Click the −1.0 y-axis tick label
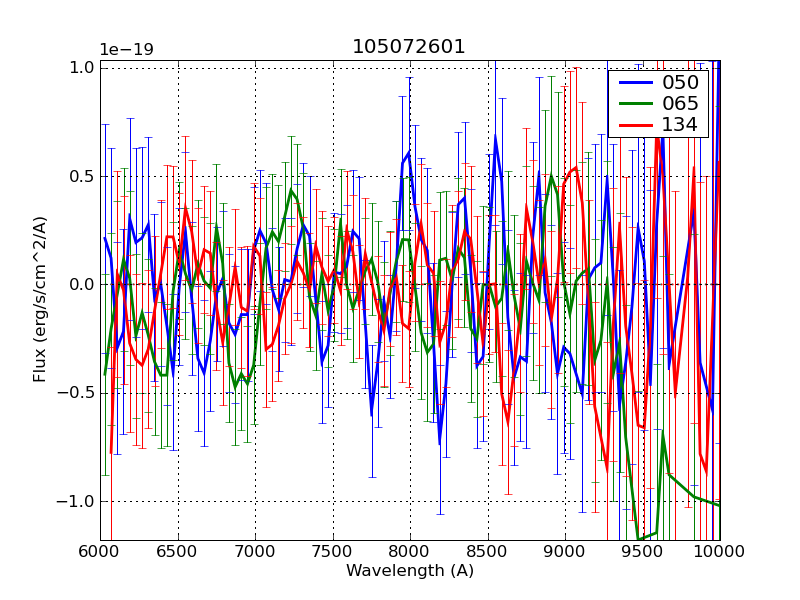The image size is (800, 600). [x=78, y=501]
